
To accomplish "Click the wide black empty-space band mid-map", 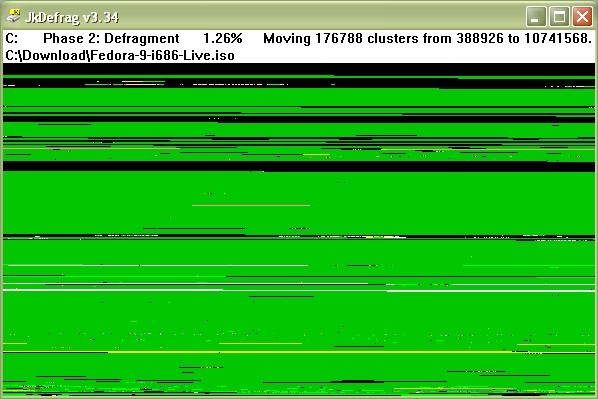I will [x=299, y=166].
